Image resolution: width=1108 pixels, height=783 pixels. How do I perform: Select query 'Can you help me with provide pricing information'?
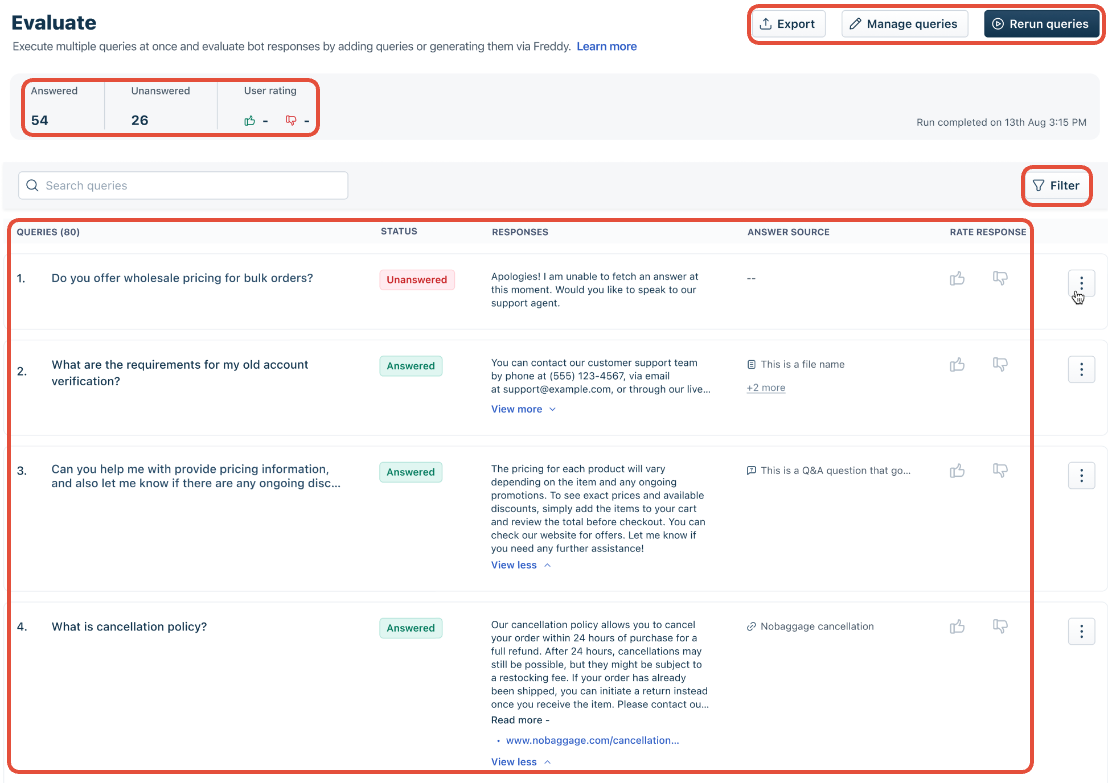(x=196, y=476)
